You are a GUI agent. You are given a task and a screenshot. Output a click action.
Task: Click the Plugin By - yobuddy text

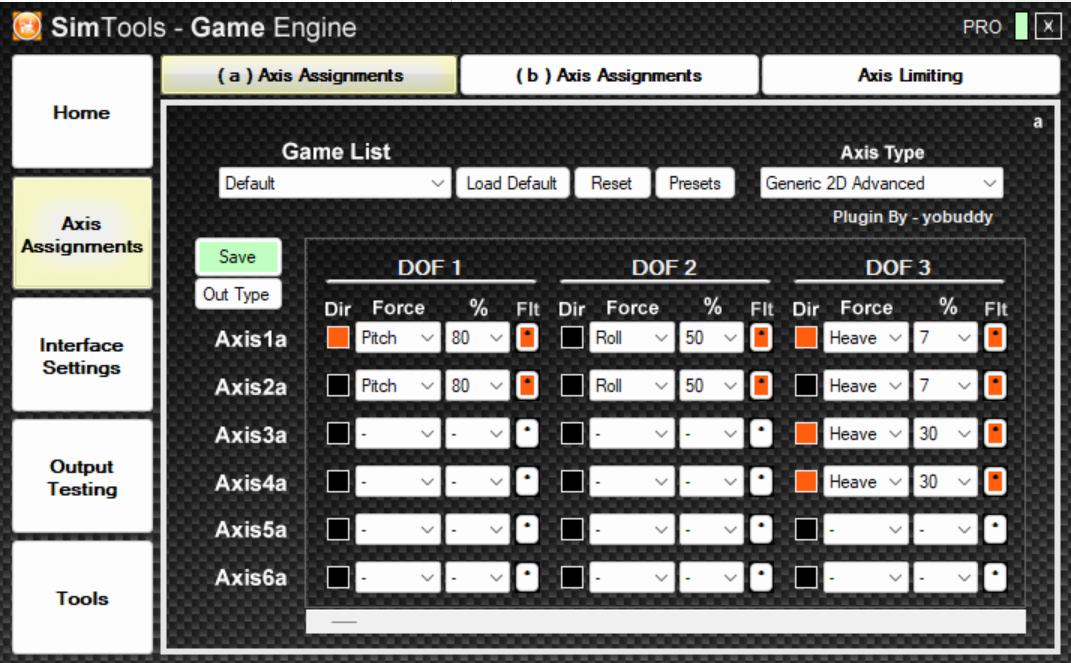click(x=912, y=217)
